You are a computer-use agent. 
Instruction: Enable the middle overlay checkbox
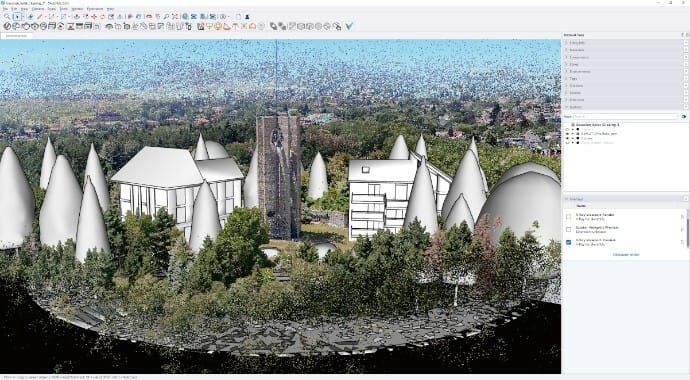pos(569,229)
